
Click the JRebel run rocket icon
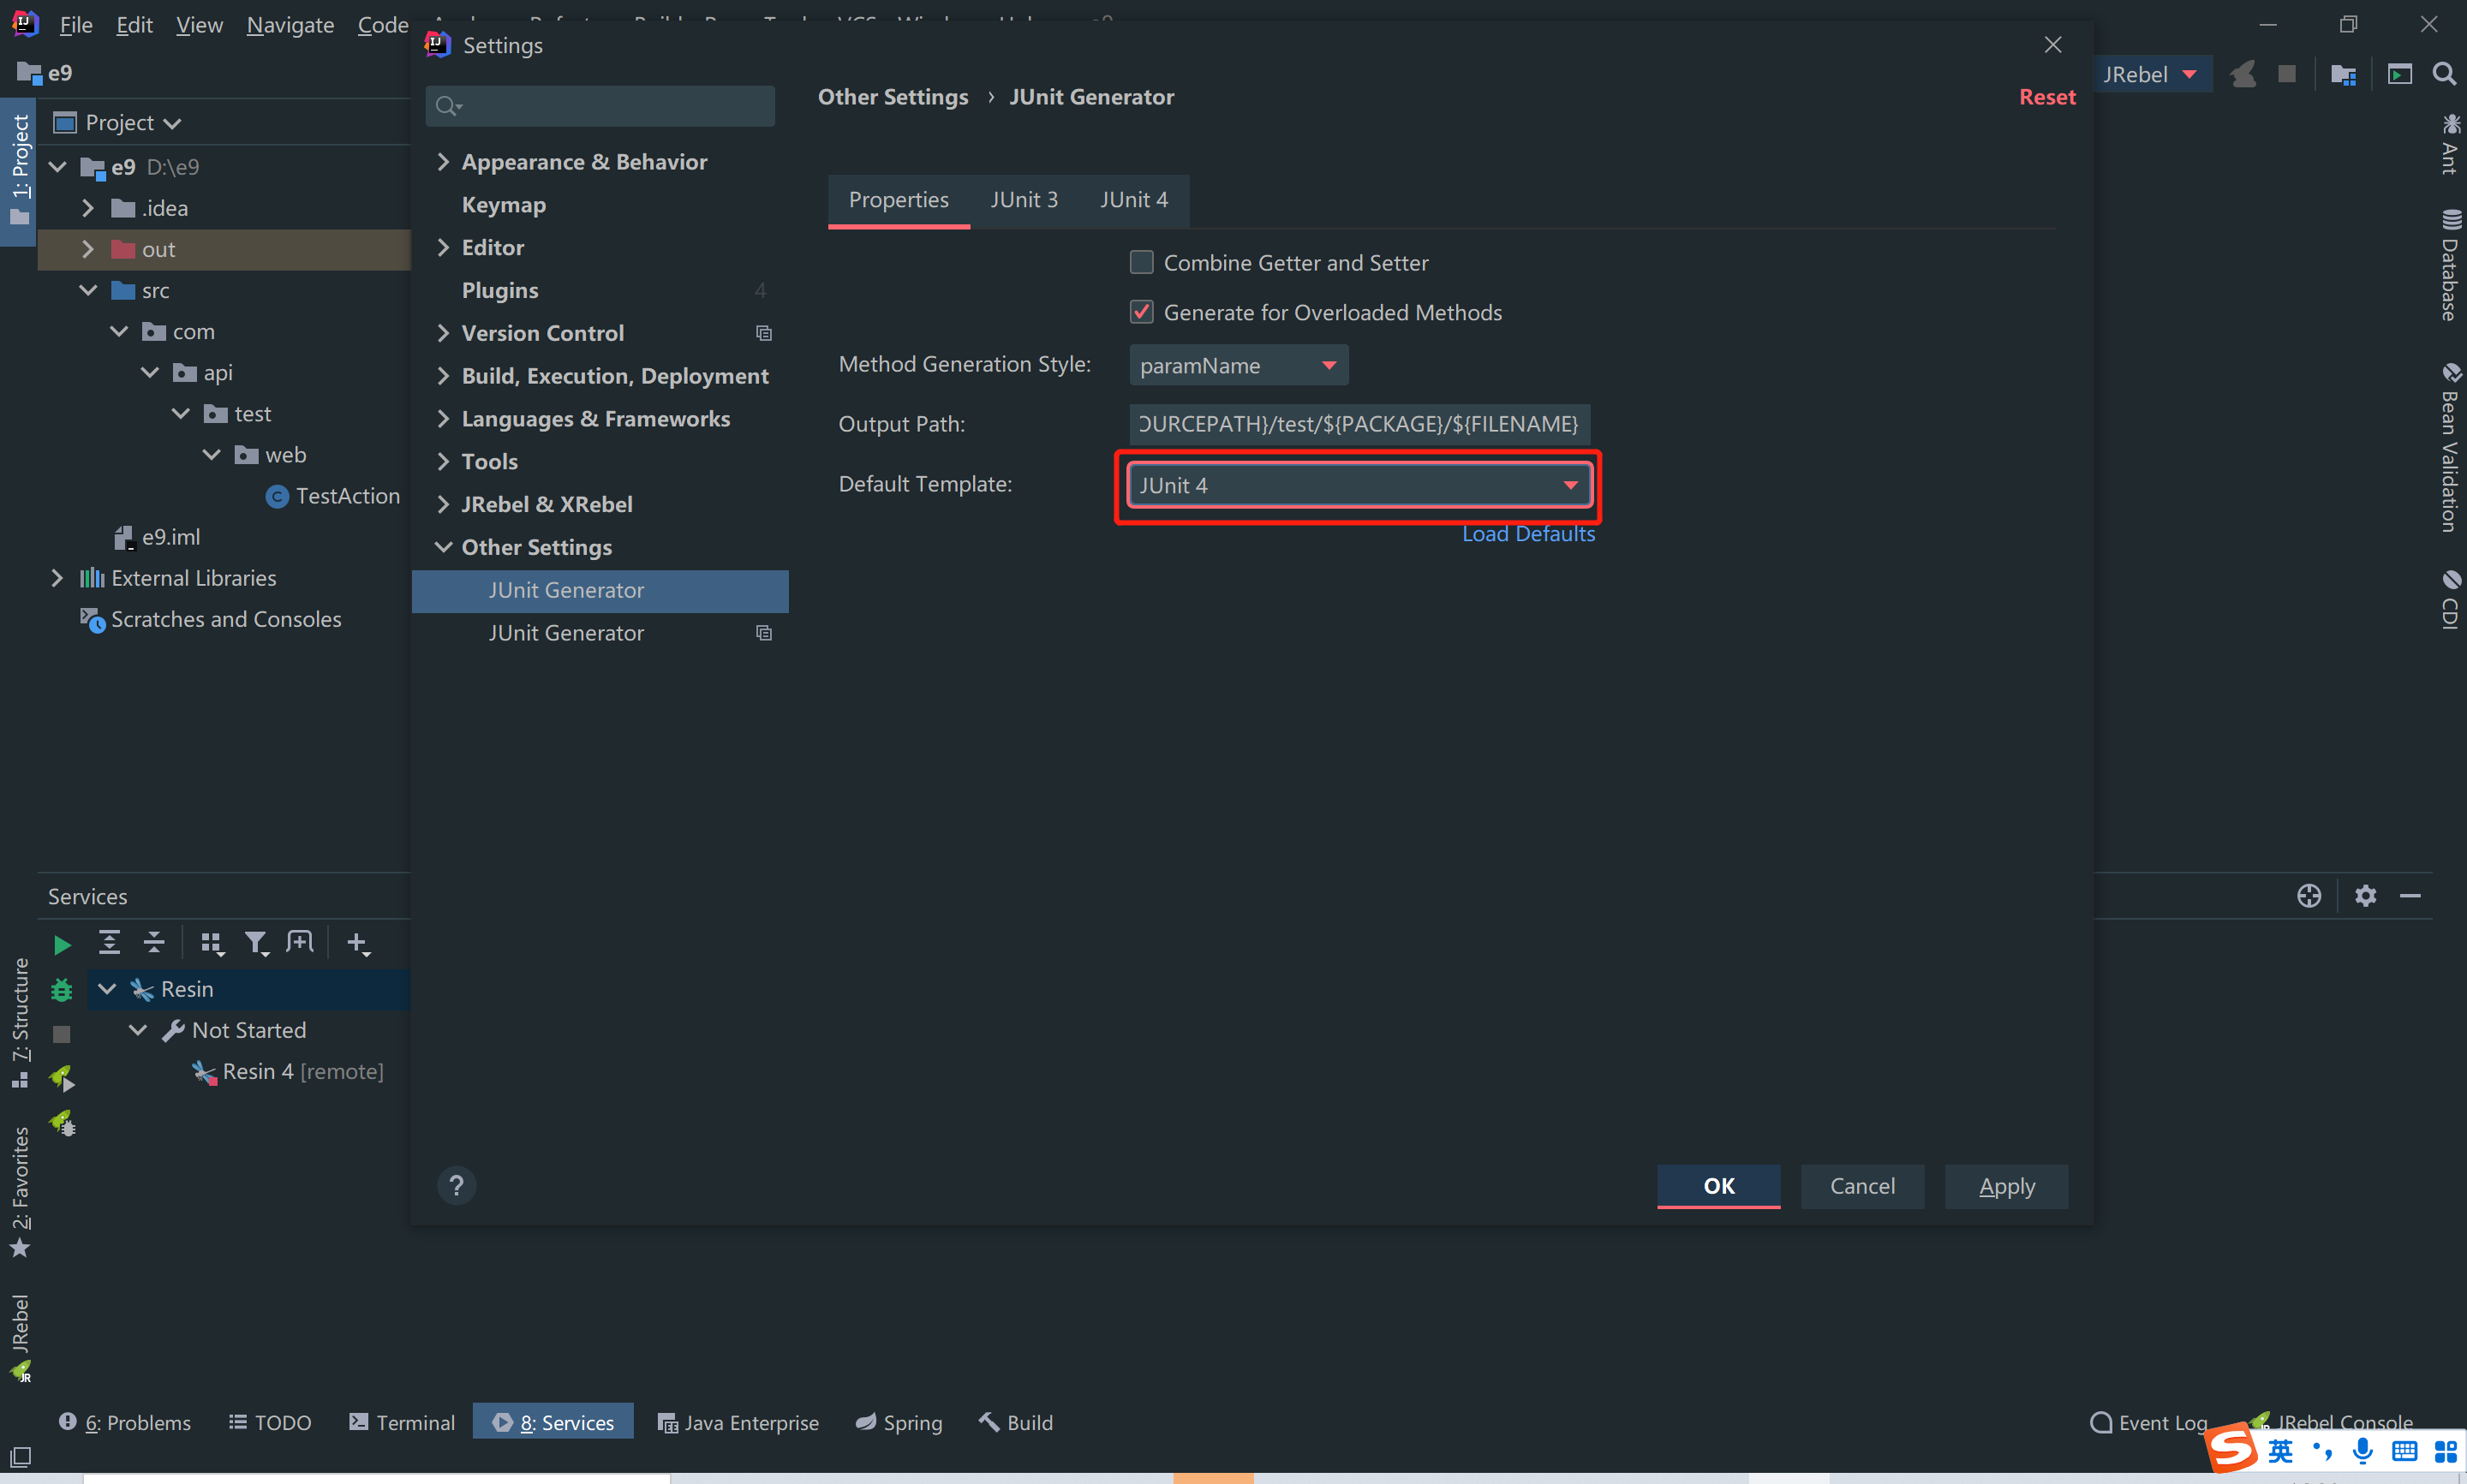click(62, 1078)
